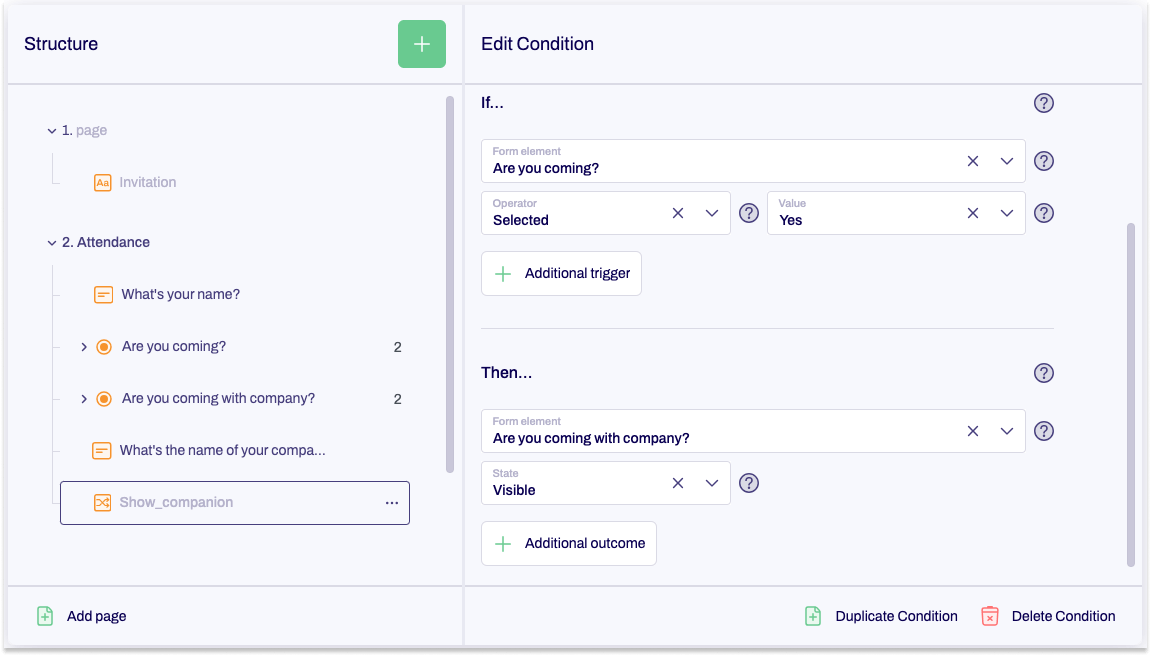Viewport: 1151px width, 656px height.
Task: Clear the Value field with its X button
Action: tap(972, 212)
